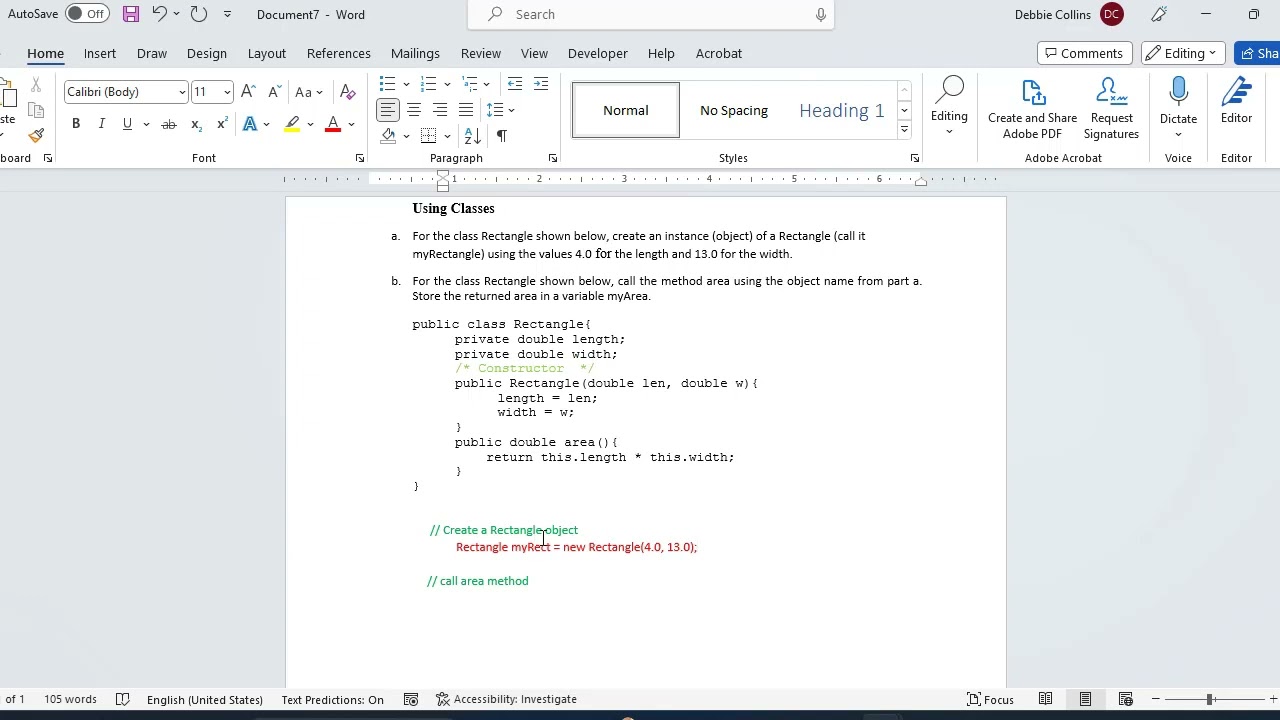
Task: Apply the Normal style
Action: pyautogui.click(x=626, y=110)
